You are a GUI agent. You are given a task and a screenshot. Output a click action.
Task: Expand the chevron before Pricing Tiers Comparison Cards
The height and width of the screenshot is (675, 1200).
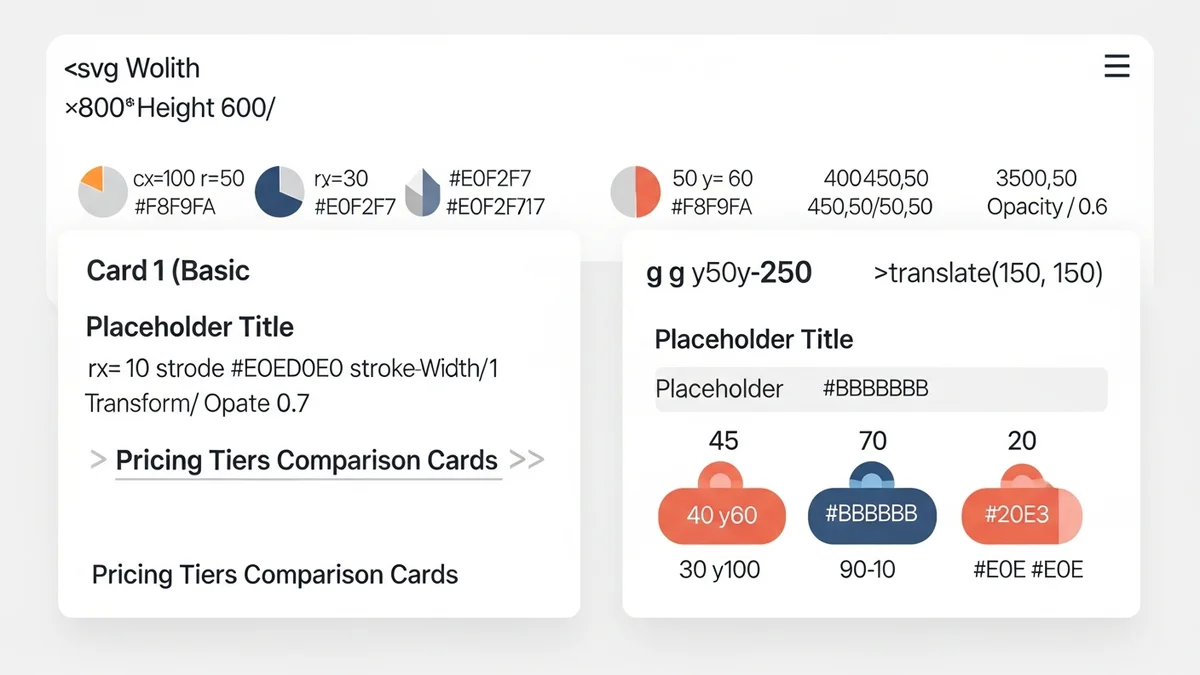[x=97, y=460]
